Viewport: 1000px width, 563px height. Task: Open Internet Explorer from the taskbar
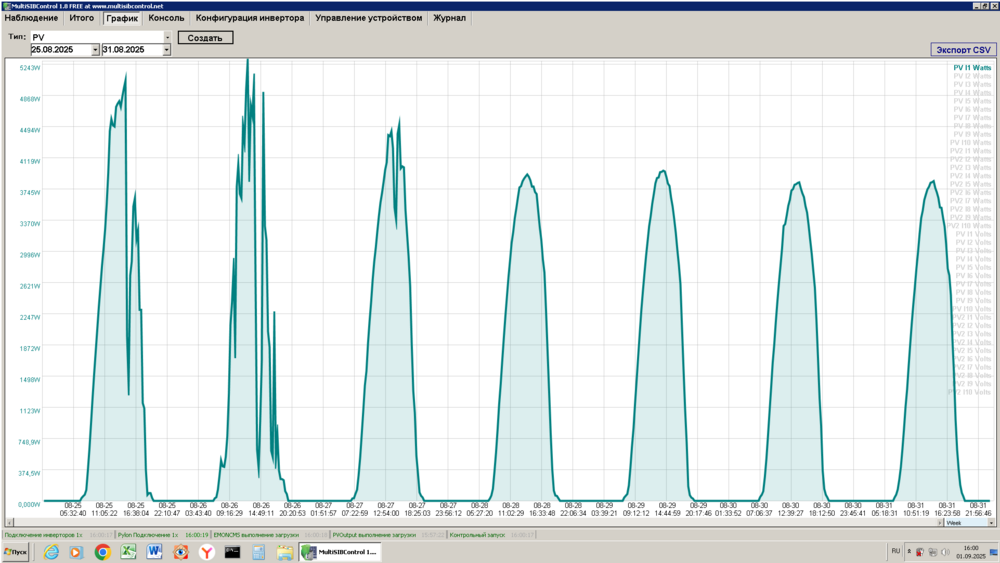pyautogui.click(x=50, y=552)
